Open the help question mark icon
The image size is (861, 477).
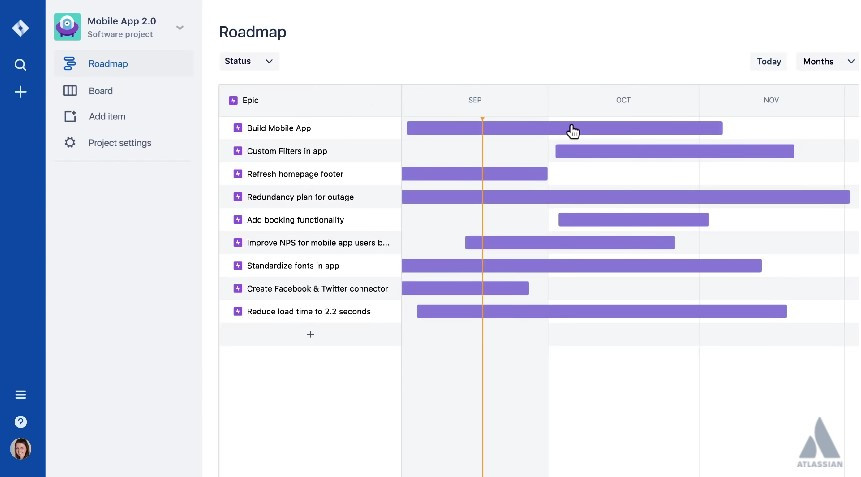20,422
